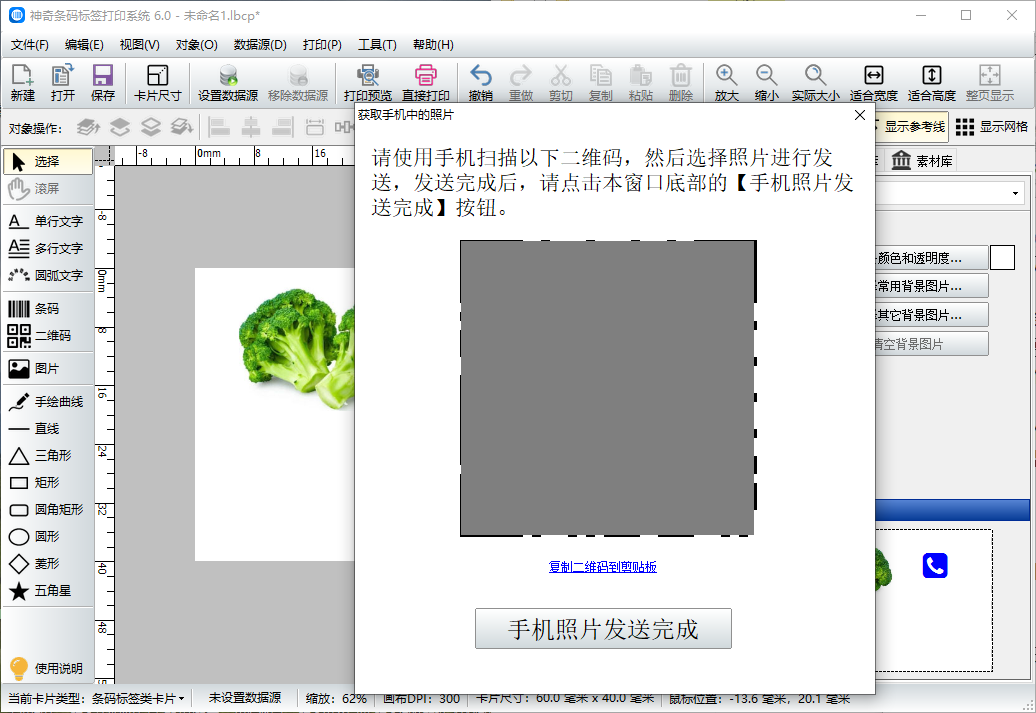This screenshot has height=713, width=1036.
Task: Select the 圆角矩形 rounded rectangle tool
Action: [x=48, y=509]
